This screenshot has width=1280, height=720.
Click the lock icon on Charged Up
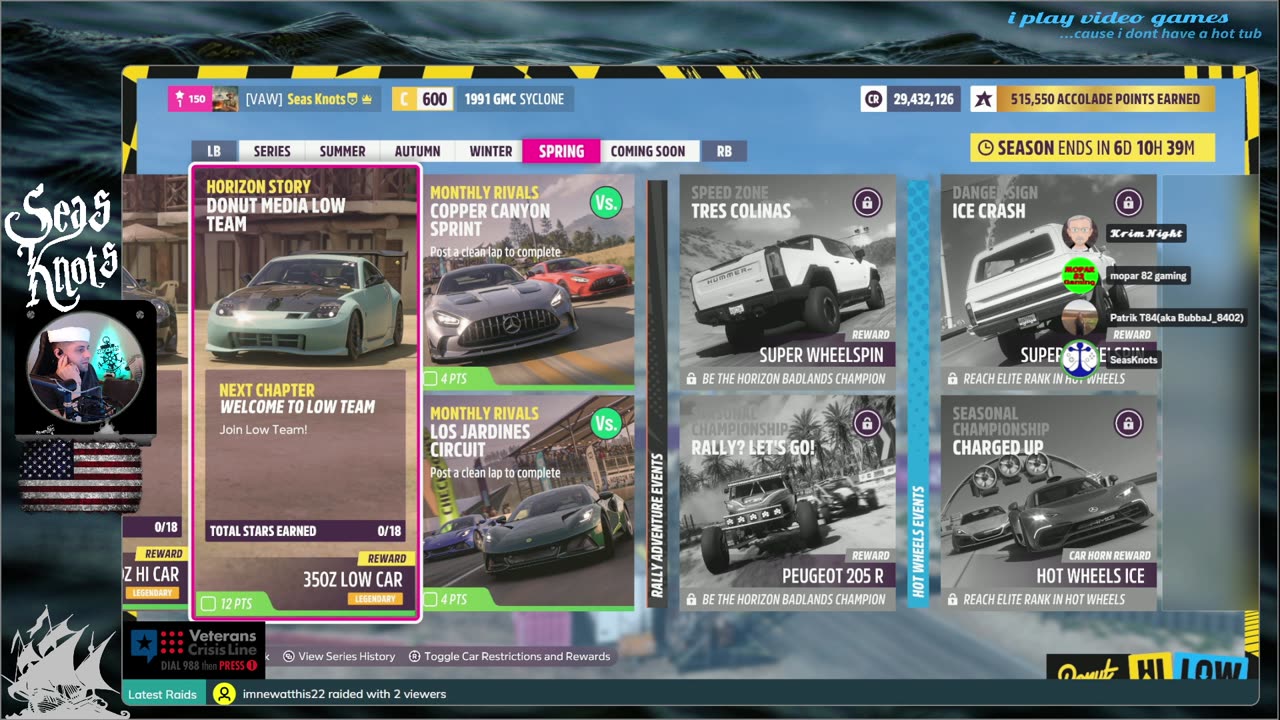1128,424
